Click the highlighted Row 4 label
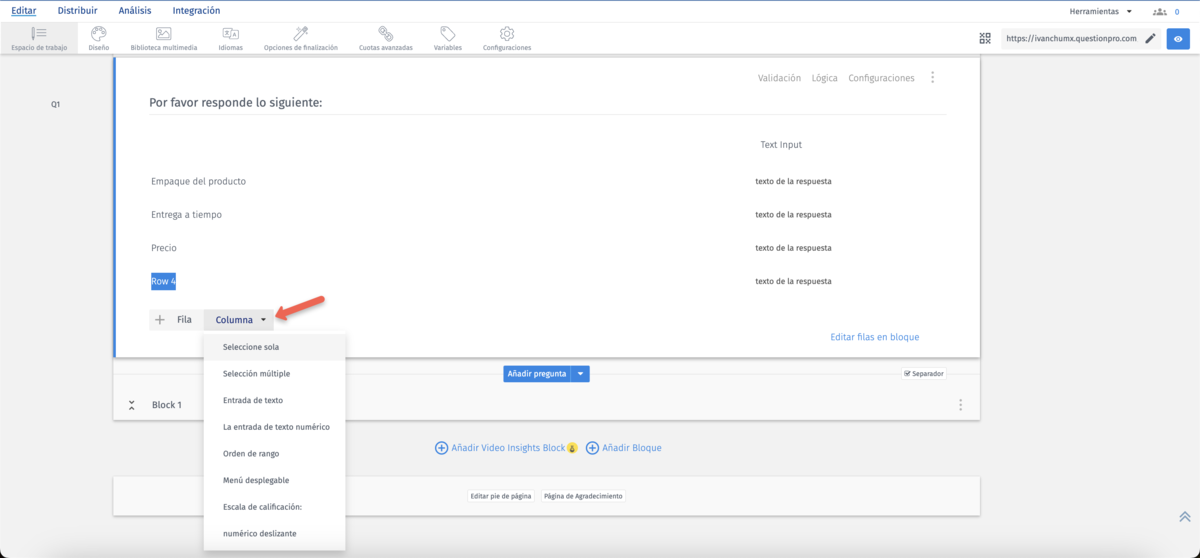This screenshot has width=1200, height=558. click(163, 281)
